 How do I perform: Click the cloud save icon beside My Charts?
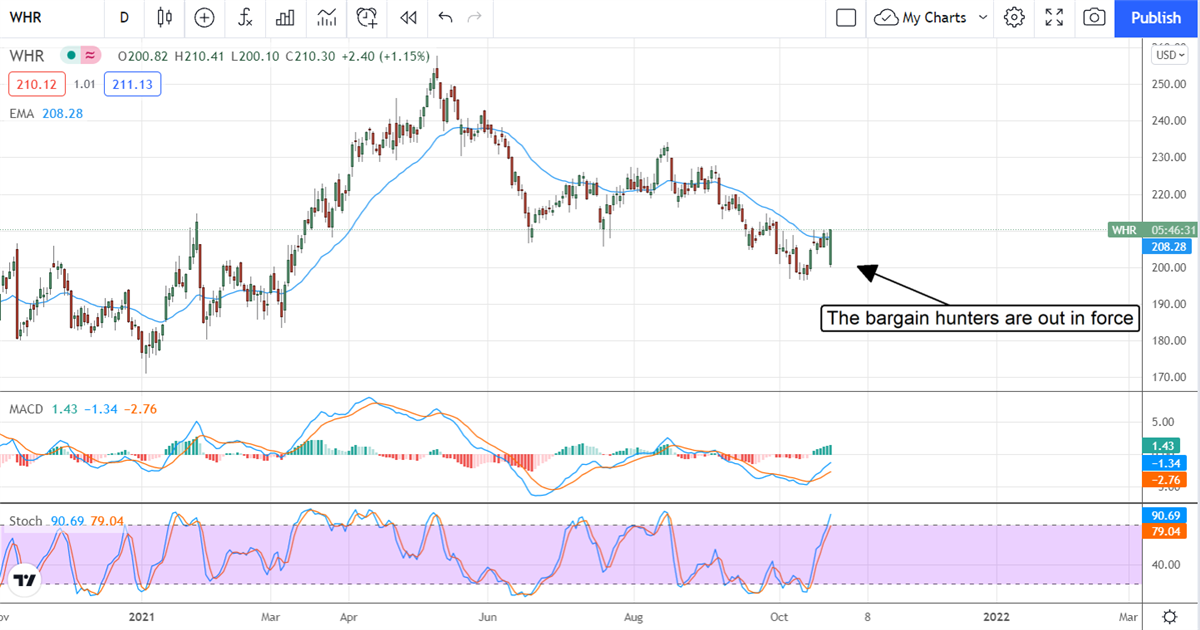coord(885,17)
